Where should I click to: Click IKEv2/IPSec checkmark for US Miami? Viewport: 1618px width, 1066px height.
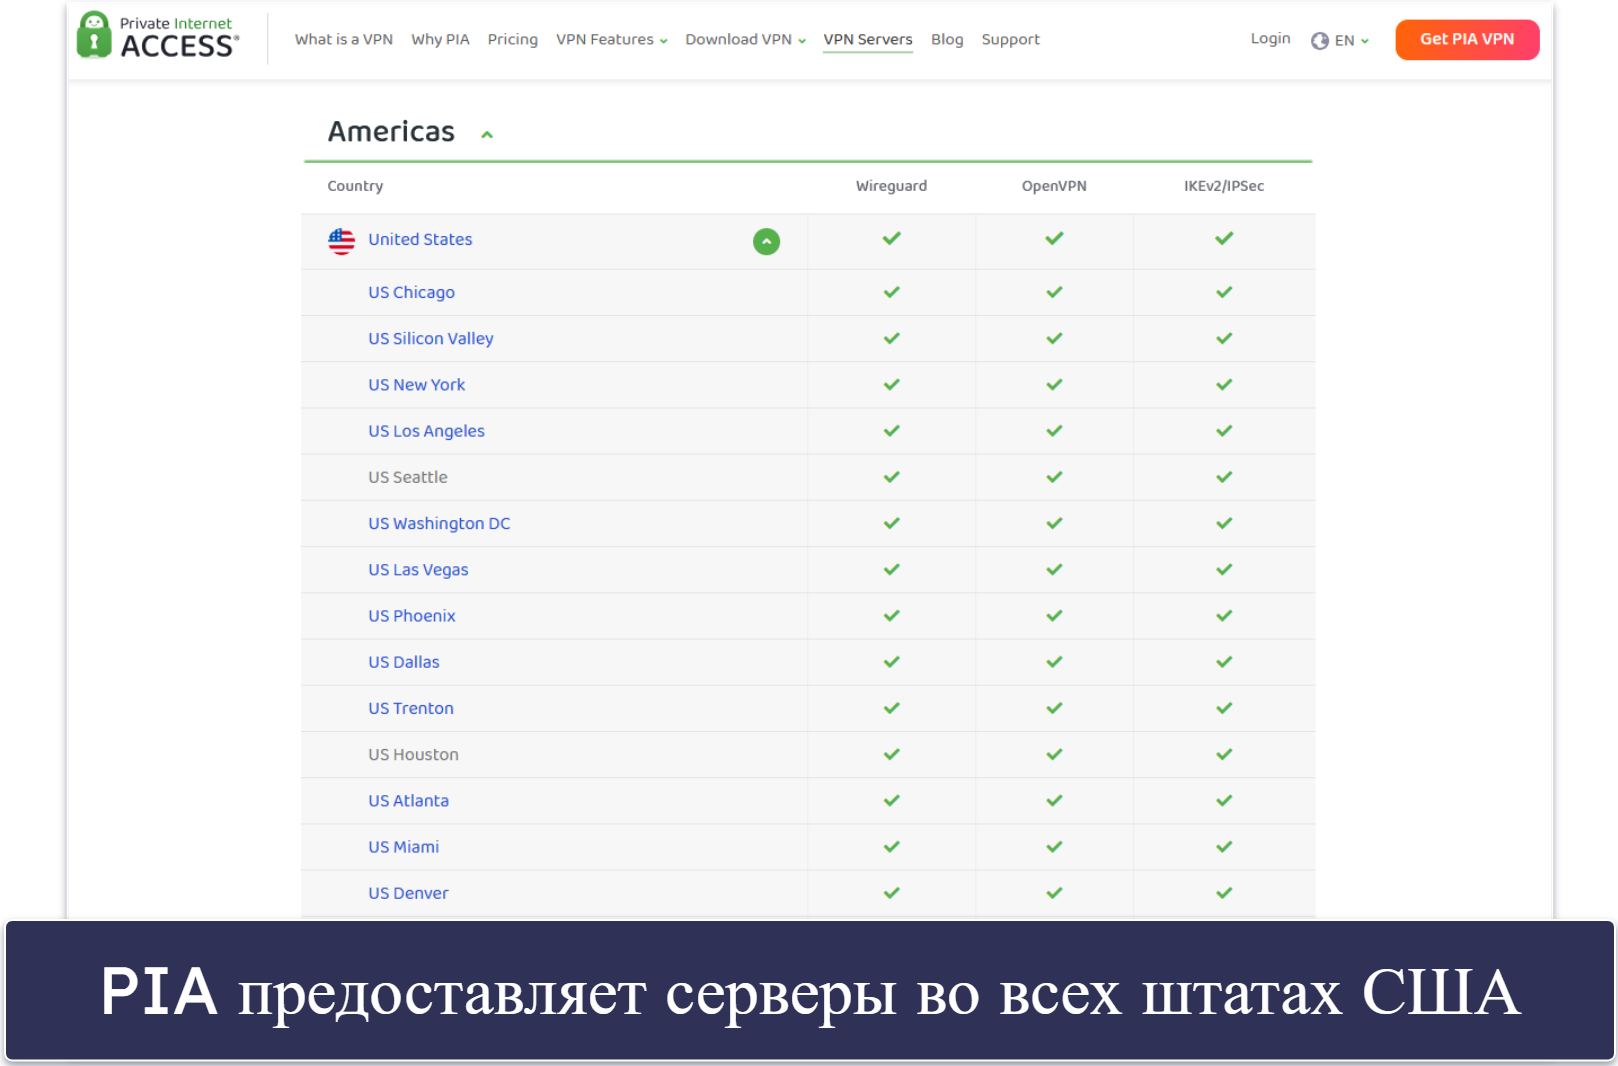1224,846
